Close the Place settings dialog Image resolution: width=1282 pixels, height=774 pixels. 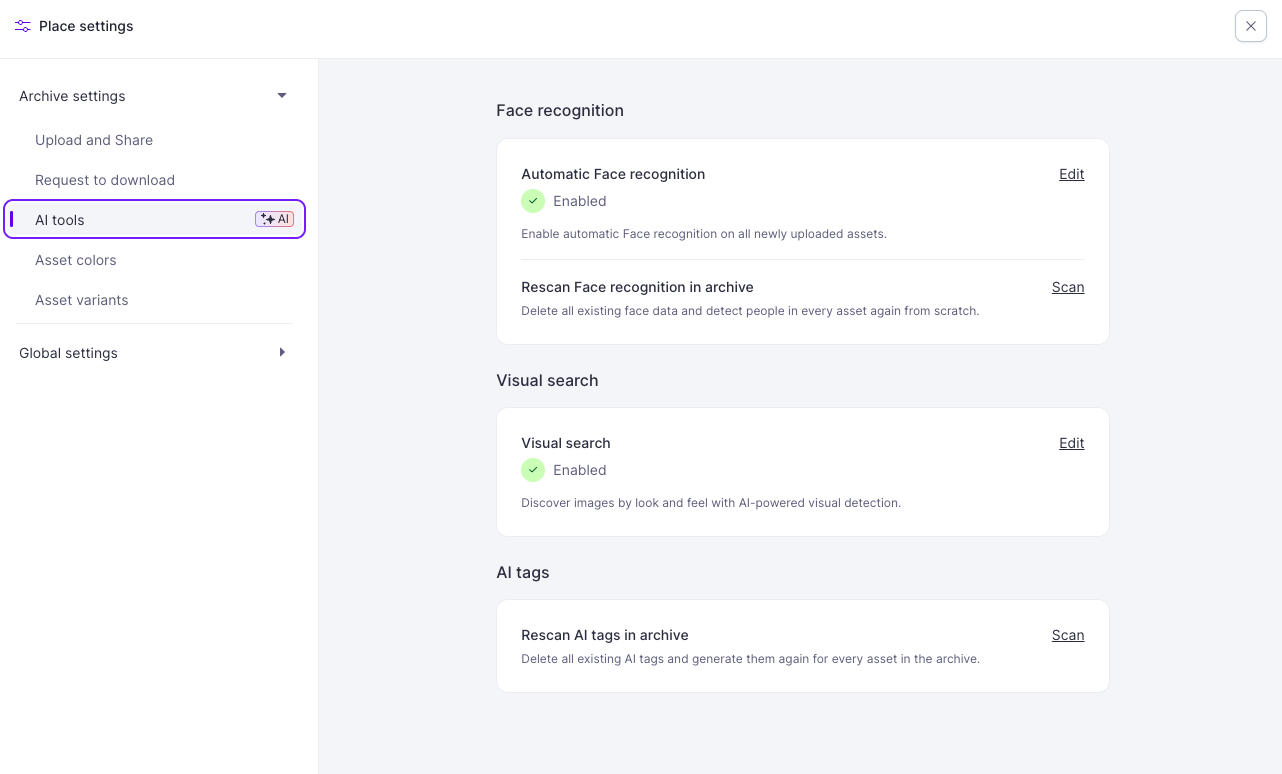(1251, 26)
